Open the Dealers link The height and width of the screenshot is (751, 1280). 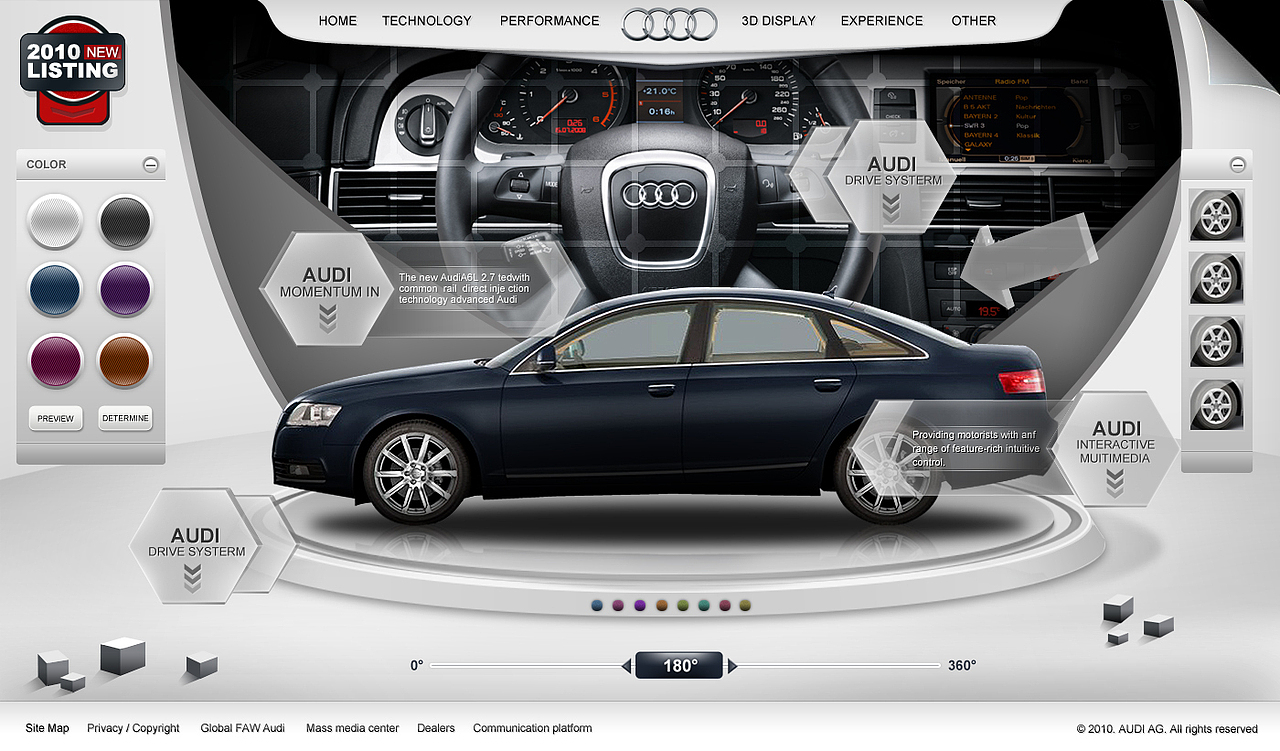pyautogui.click(x=436, y=728)
